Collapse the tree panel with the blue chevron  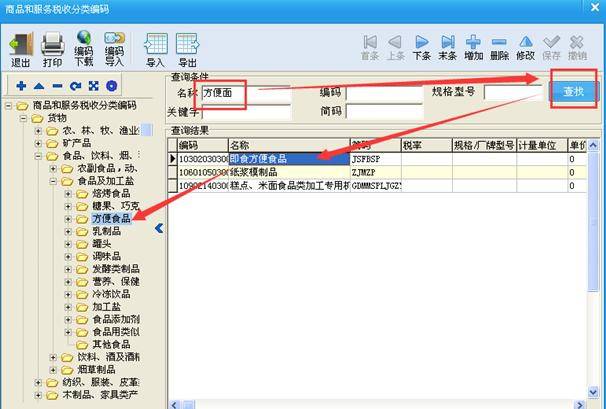click(x=159, y=228)
